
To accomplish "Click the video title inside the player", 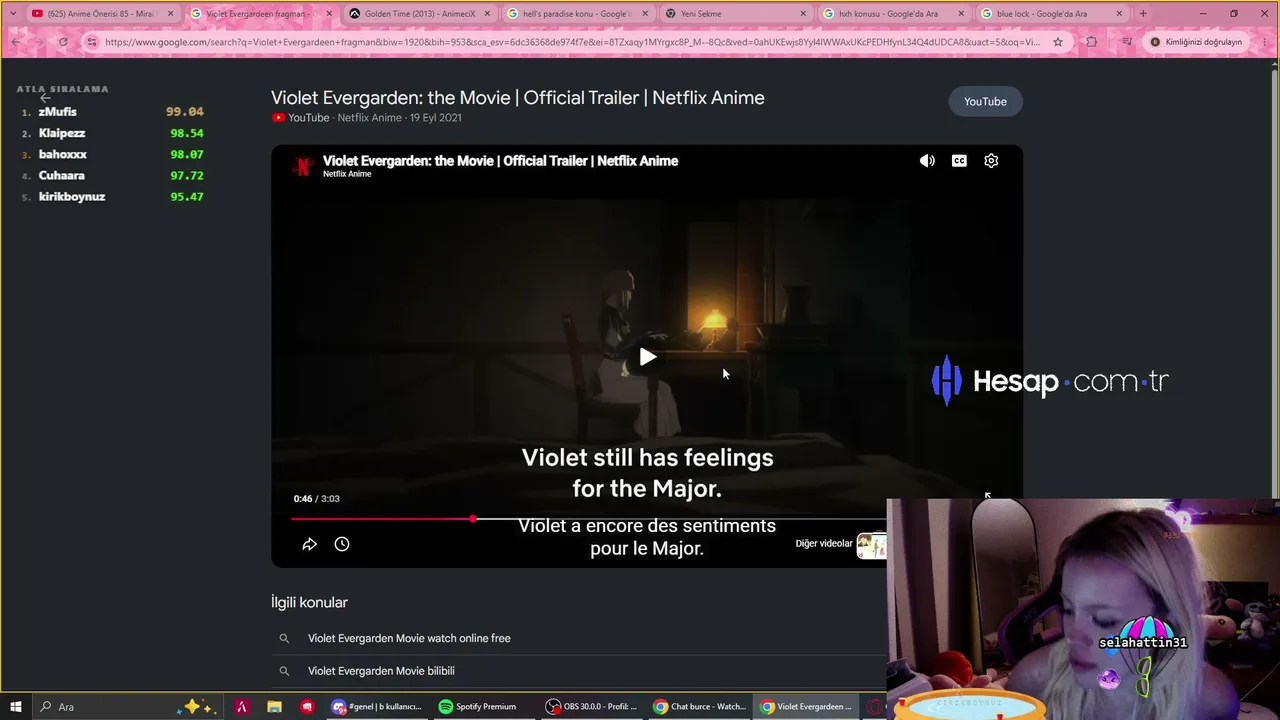I will click(500, 160).
